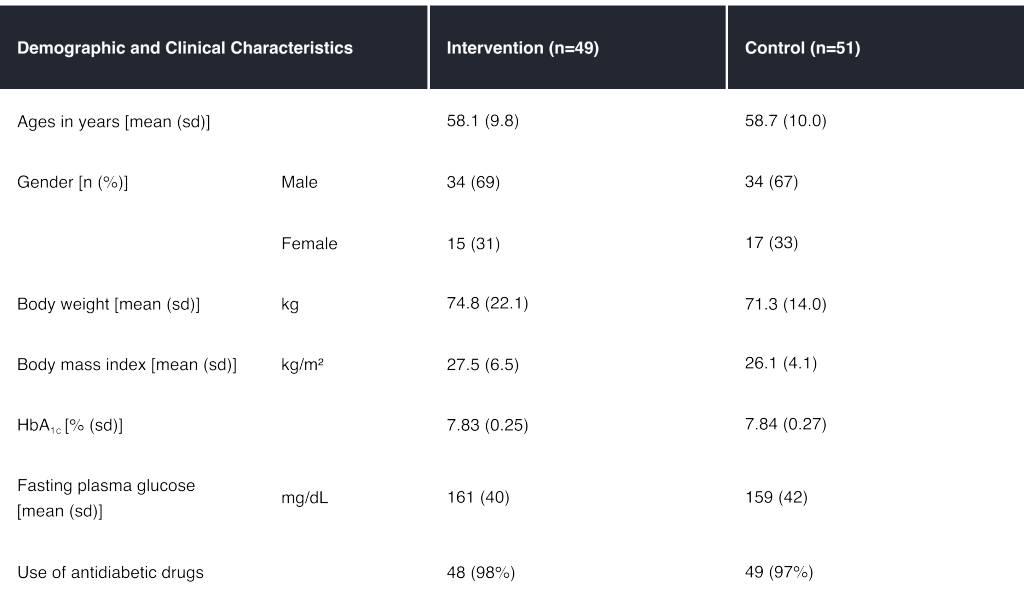Click the Body weight row label
The height and width of the screenshot is (612, 1024).
(108, 305)
